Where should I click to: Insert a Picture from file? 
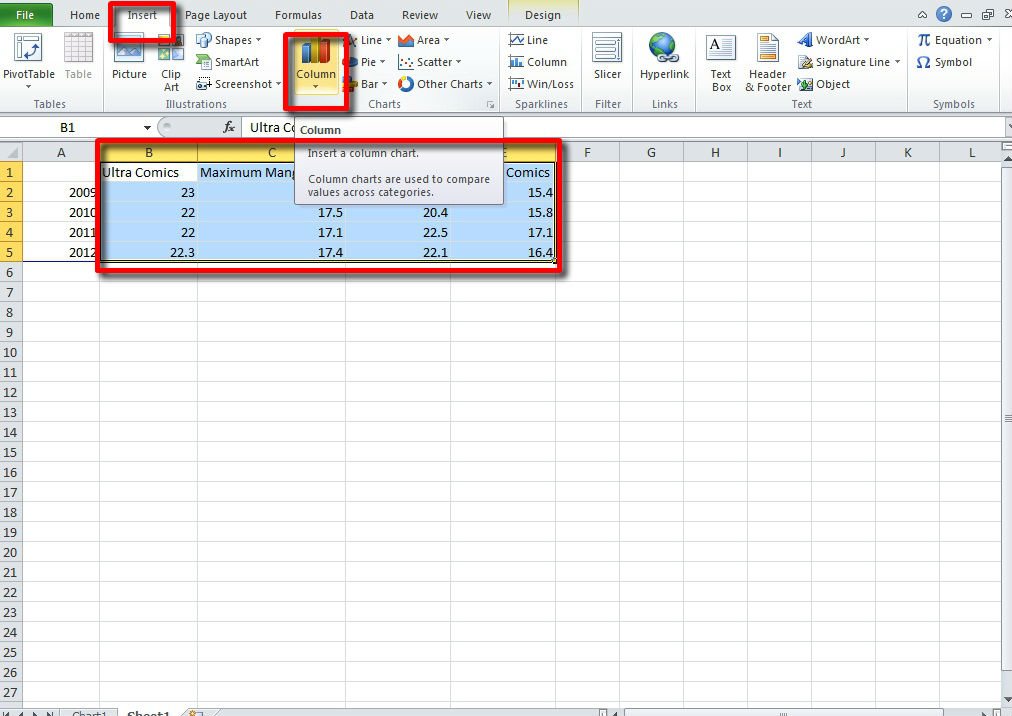point(128,60)
